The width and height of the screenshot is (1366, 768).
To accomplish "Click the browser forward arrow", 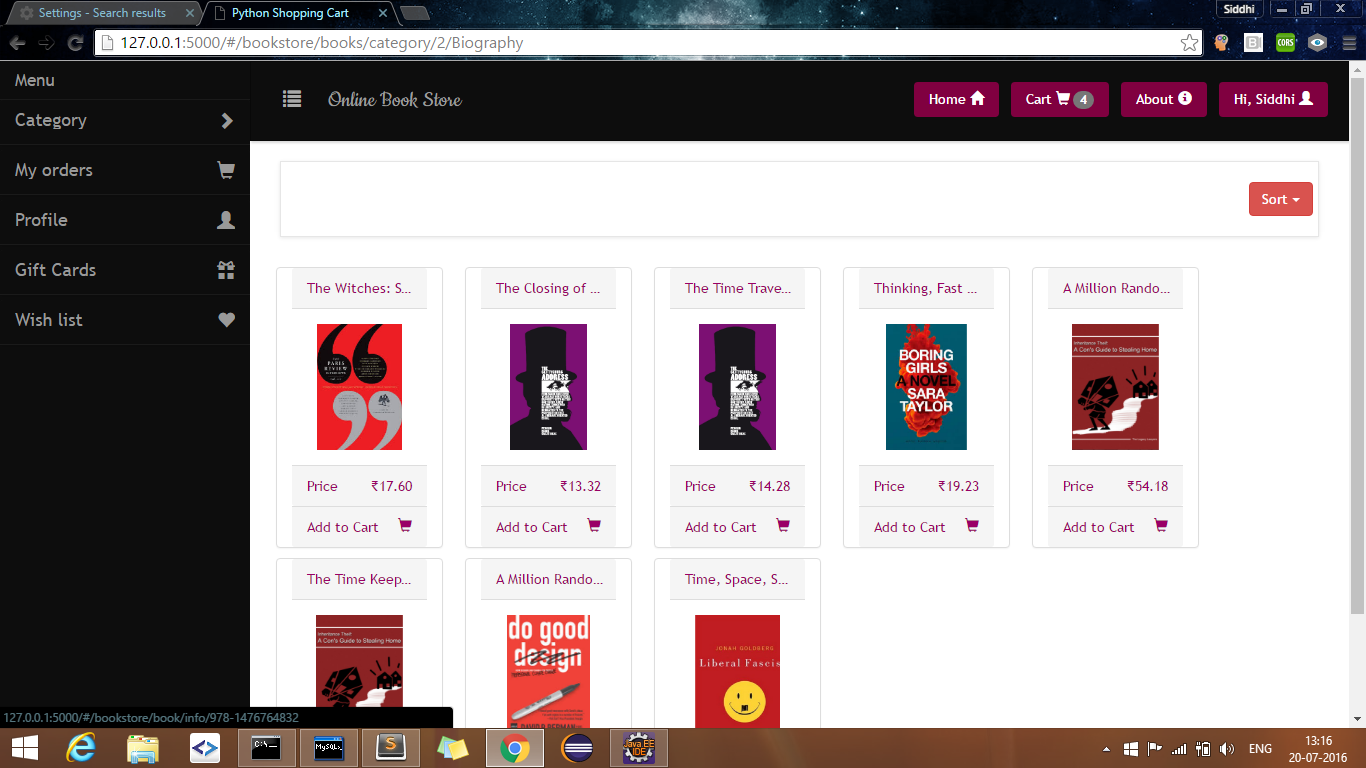I will click(x=46, y=43).
